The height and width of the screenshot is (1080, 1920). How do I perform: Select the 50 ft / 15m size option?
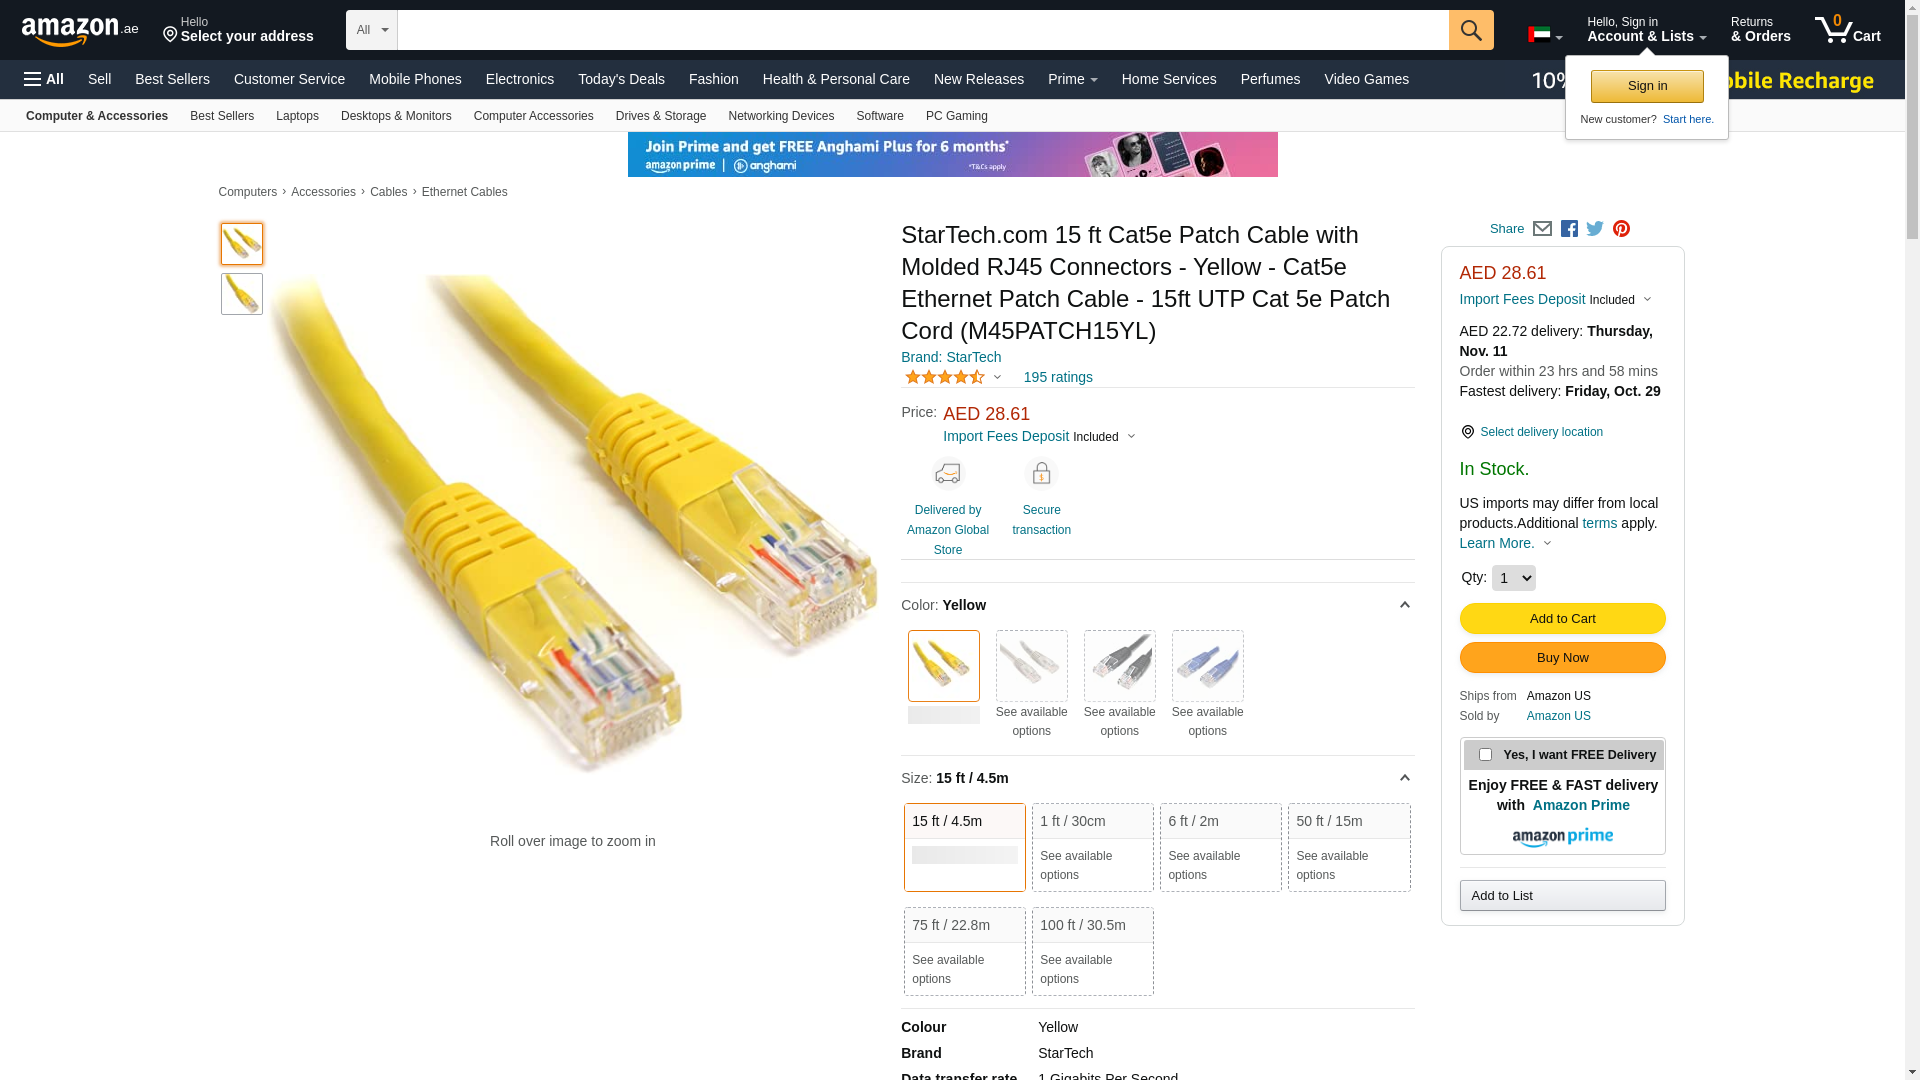[x=1348, y=846]
